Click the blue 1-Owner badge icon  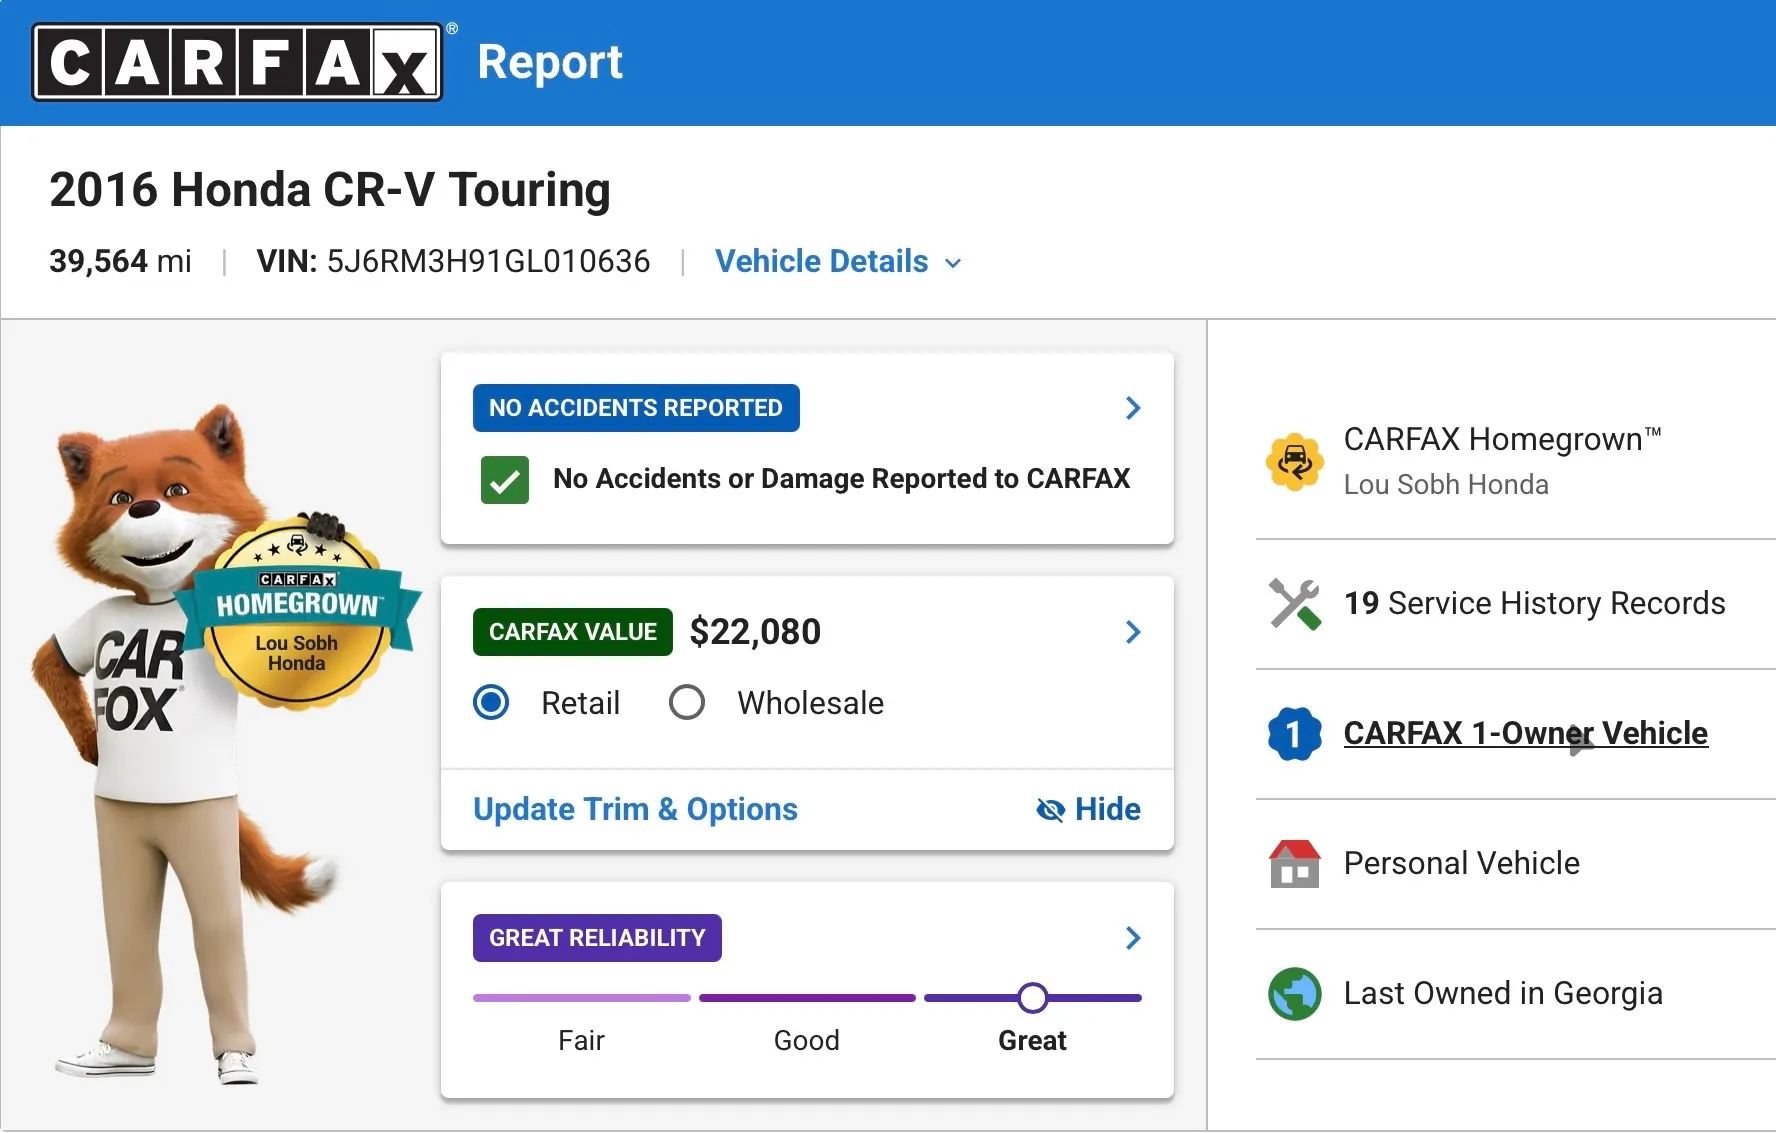point(1294,734)
